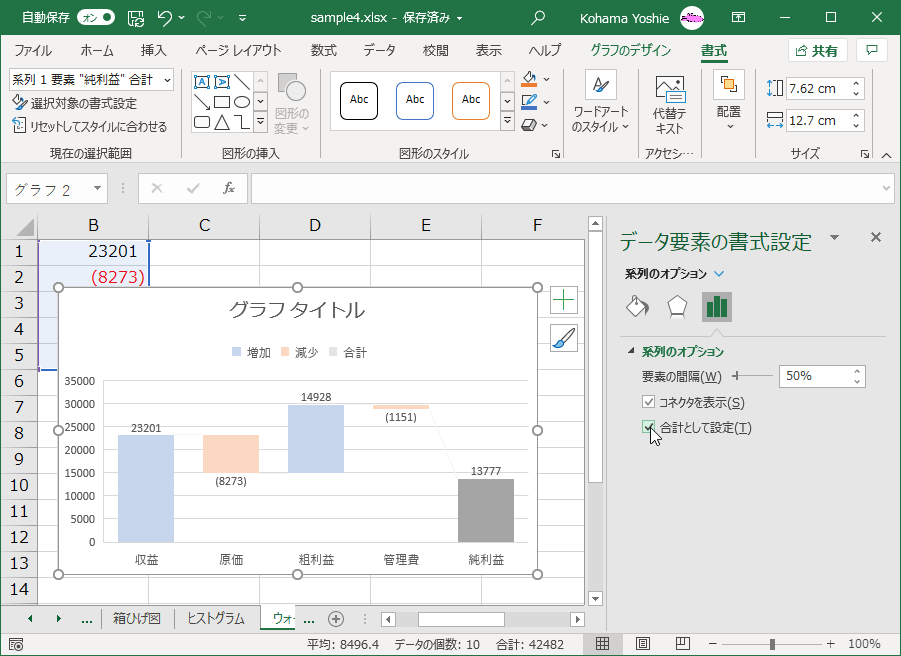Open the Effects pentagon icon tab
The height and width of the screenshot is (656, 901).
pyautogui.click(x=677, y=306)
